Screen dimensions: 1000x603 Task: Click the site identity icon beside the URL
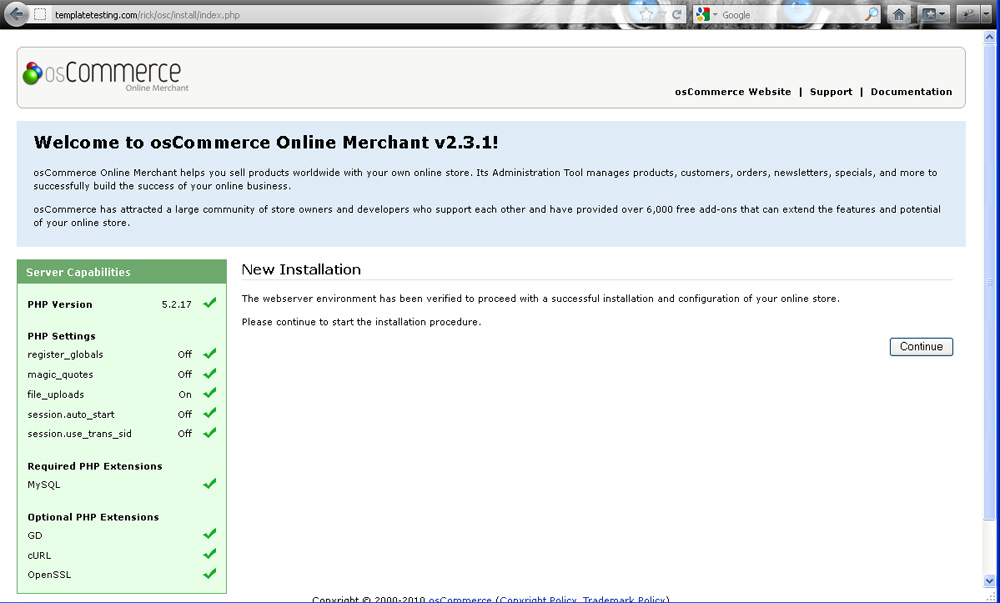pyautogui.click(x=40, y=14)
